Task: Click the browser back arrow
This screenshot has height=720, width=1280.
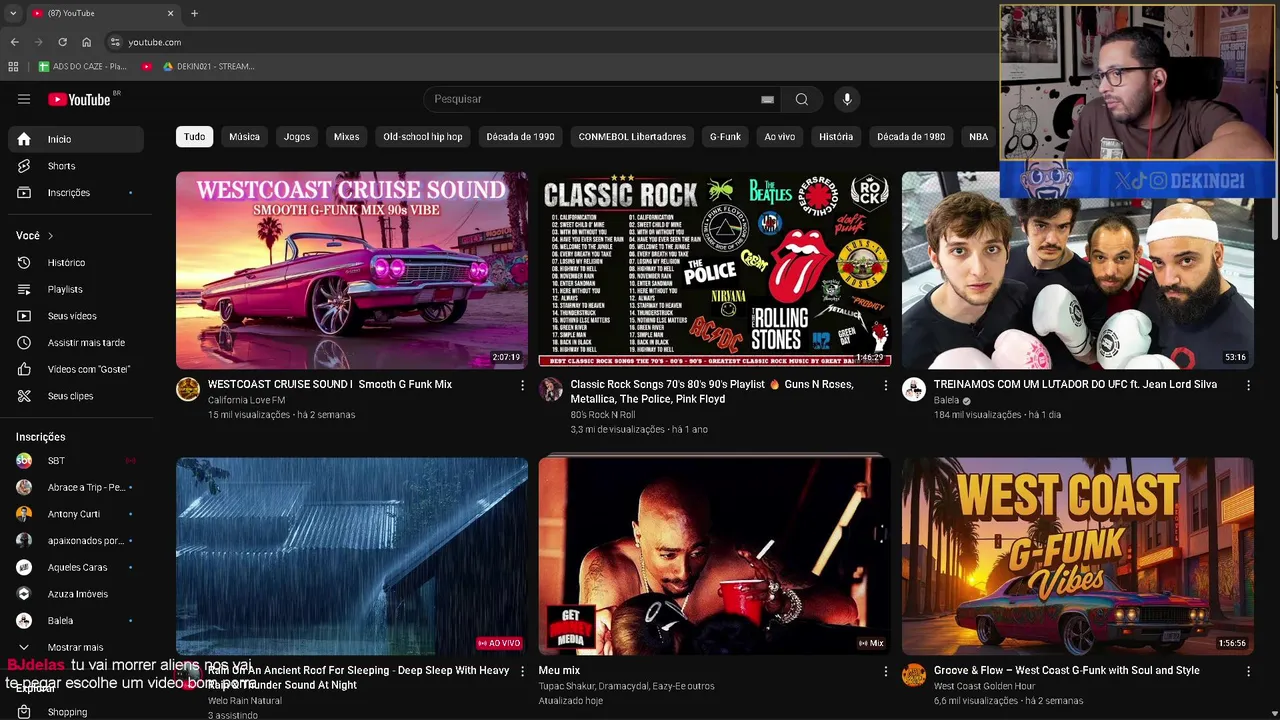Action: (14, 42)
